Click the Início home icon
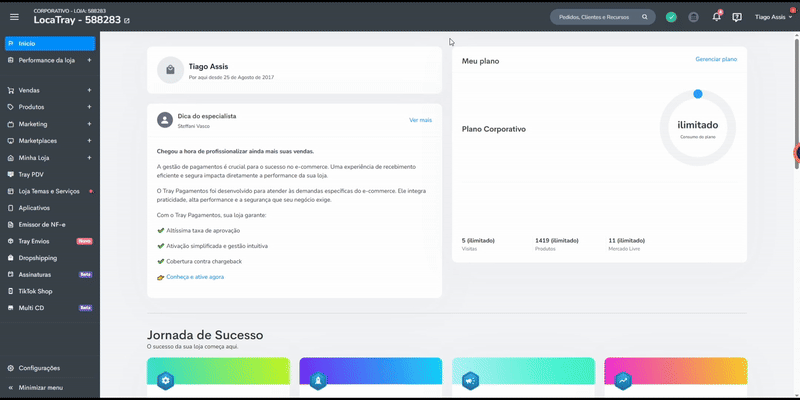This screenshot has height=400, width=800. pyautogui.click(x=11, y=44)
